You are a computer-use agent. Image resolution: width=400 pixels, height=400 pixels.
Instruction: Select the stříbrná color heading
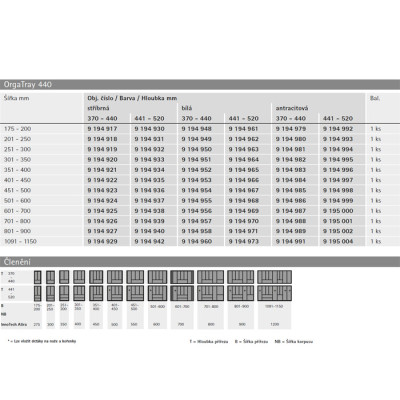pos(98,108)
